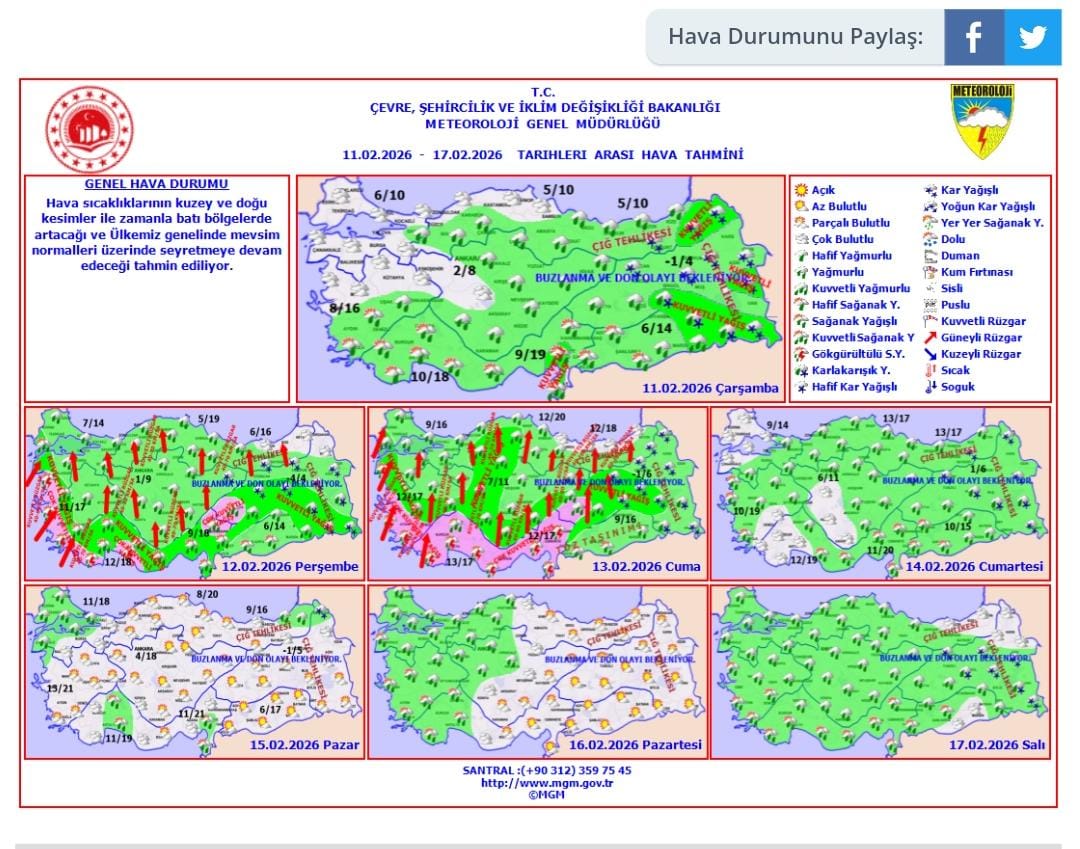Share the forecast on Twitter
The image size is (1080, 849).
[1032, 37]
